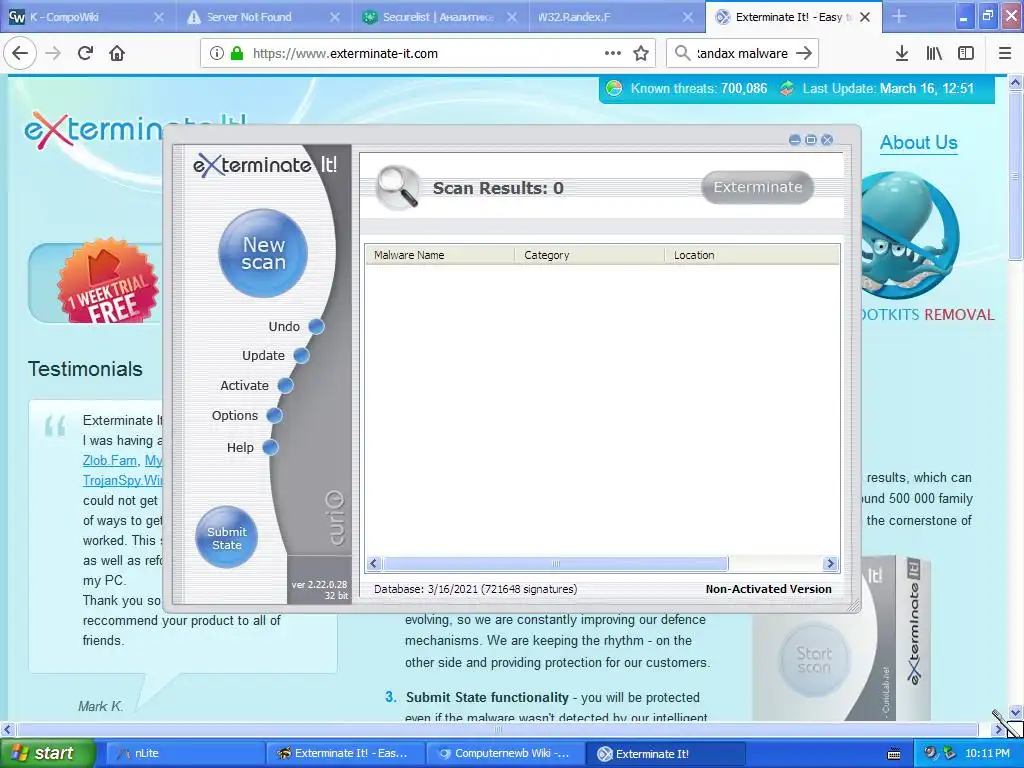Viewport: 1024px width, 768px height.
Task: Go forward in Firefox
Action: coord(53,53)
